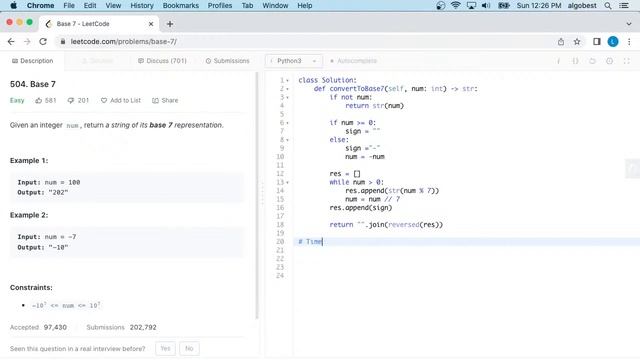Image resolution: width=640 pixels, height=360 pixels.
Task: Open a new browser tab
Action: (170, 24)
